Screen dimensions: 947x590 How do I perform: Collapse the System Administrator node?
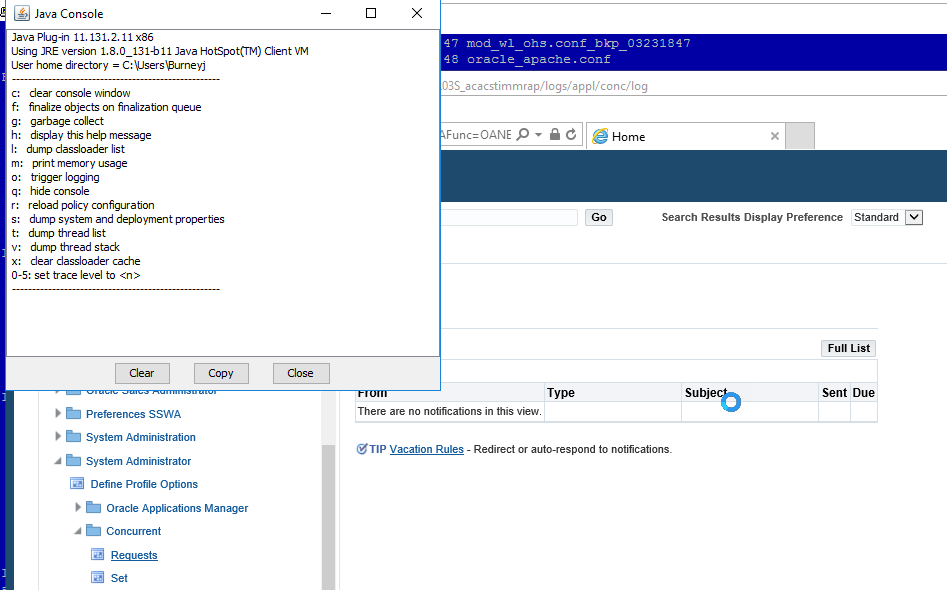[x=58, y=461]
